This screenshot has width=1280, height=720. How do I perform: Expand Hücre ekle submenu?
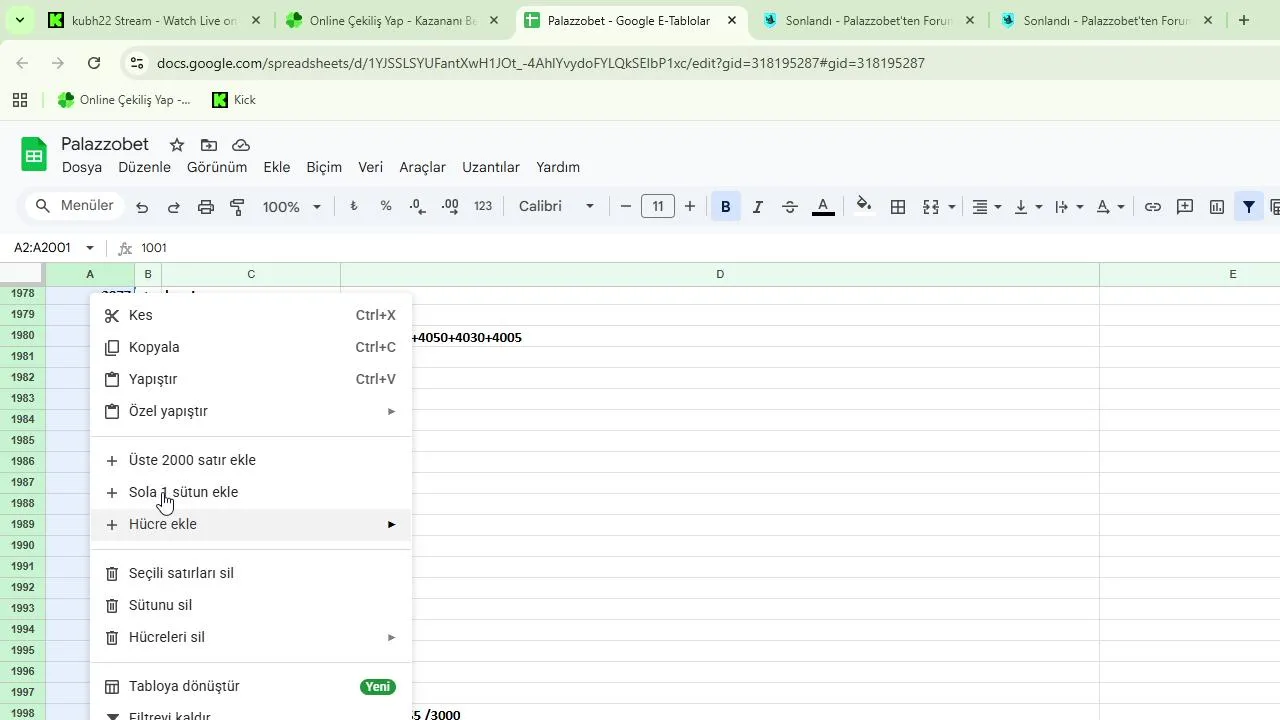[251, 524]
